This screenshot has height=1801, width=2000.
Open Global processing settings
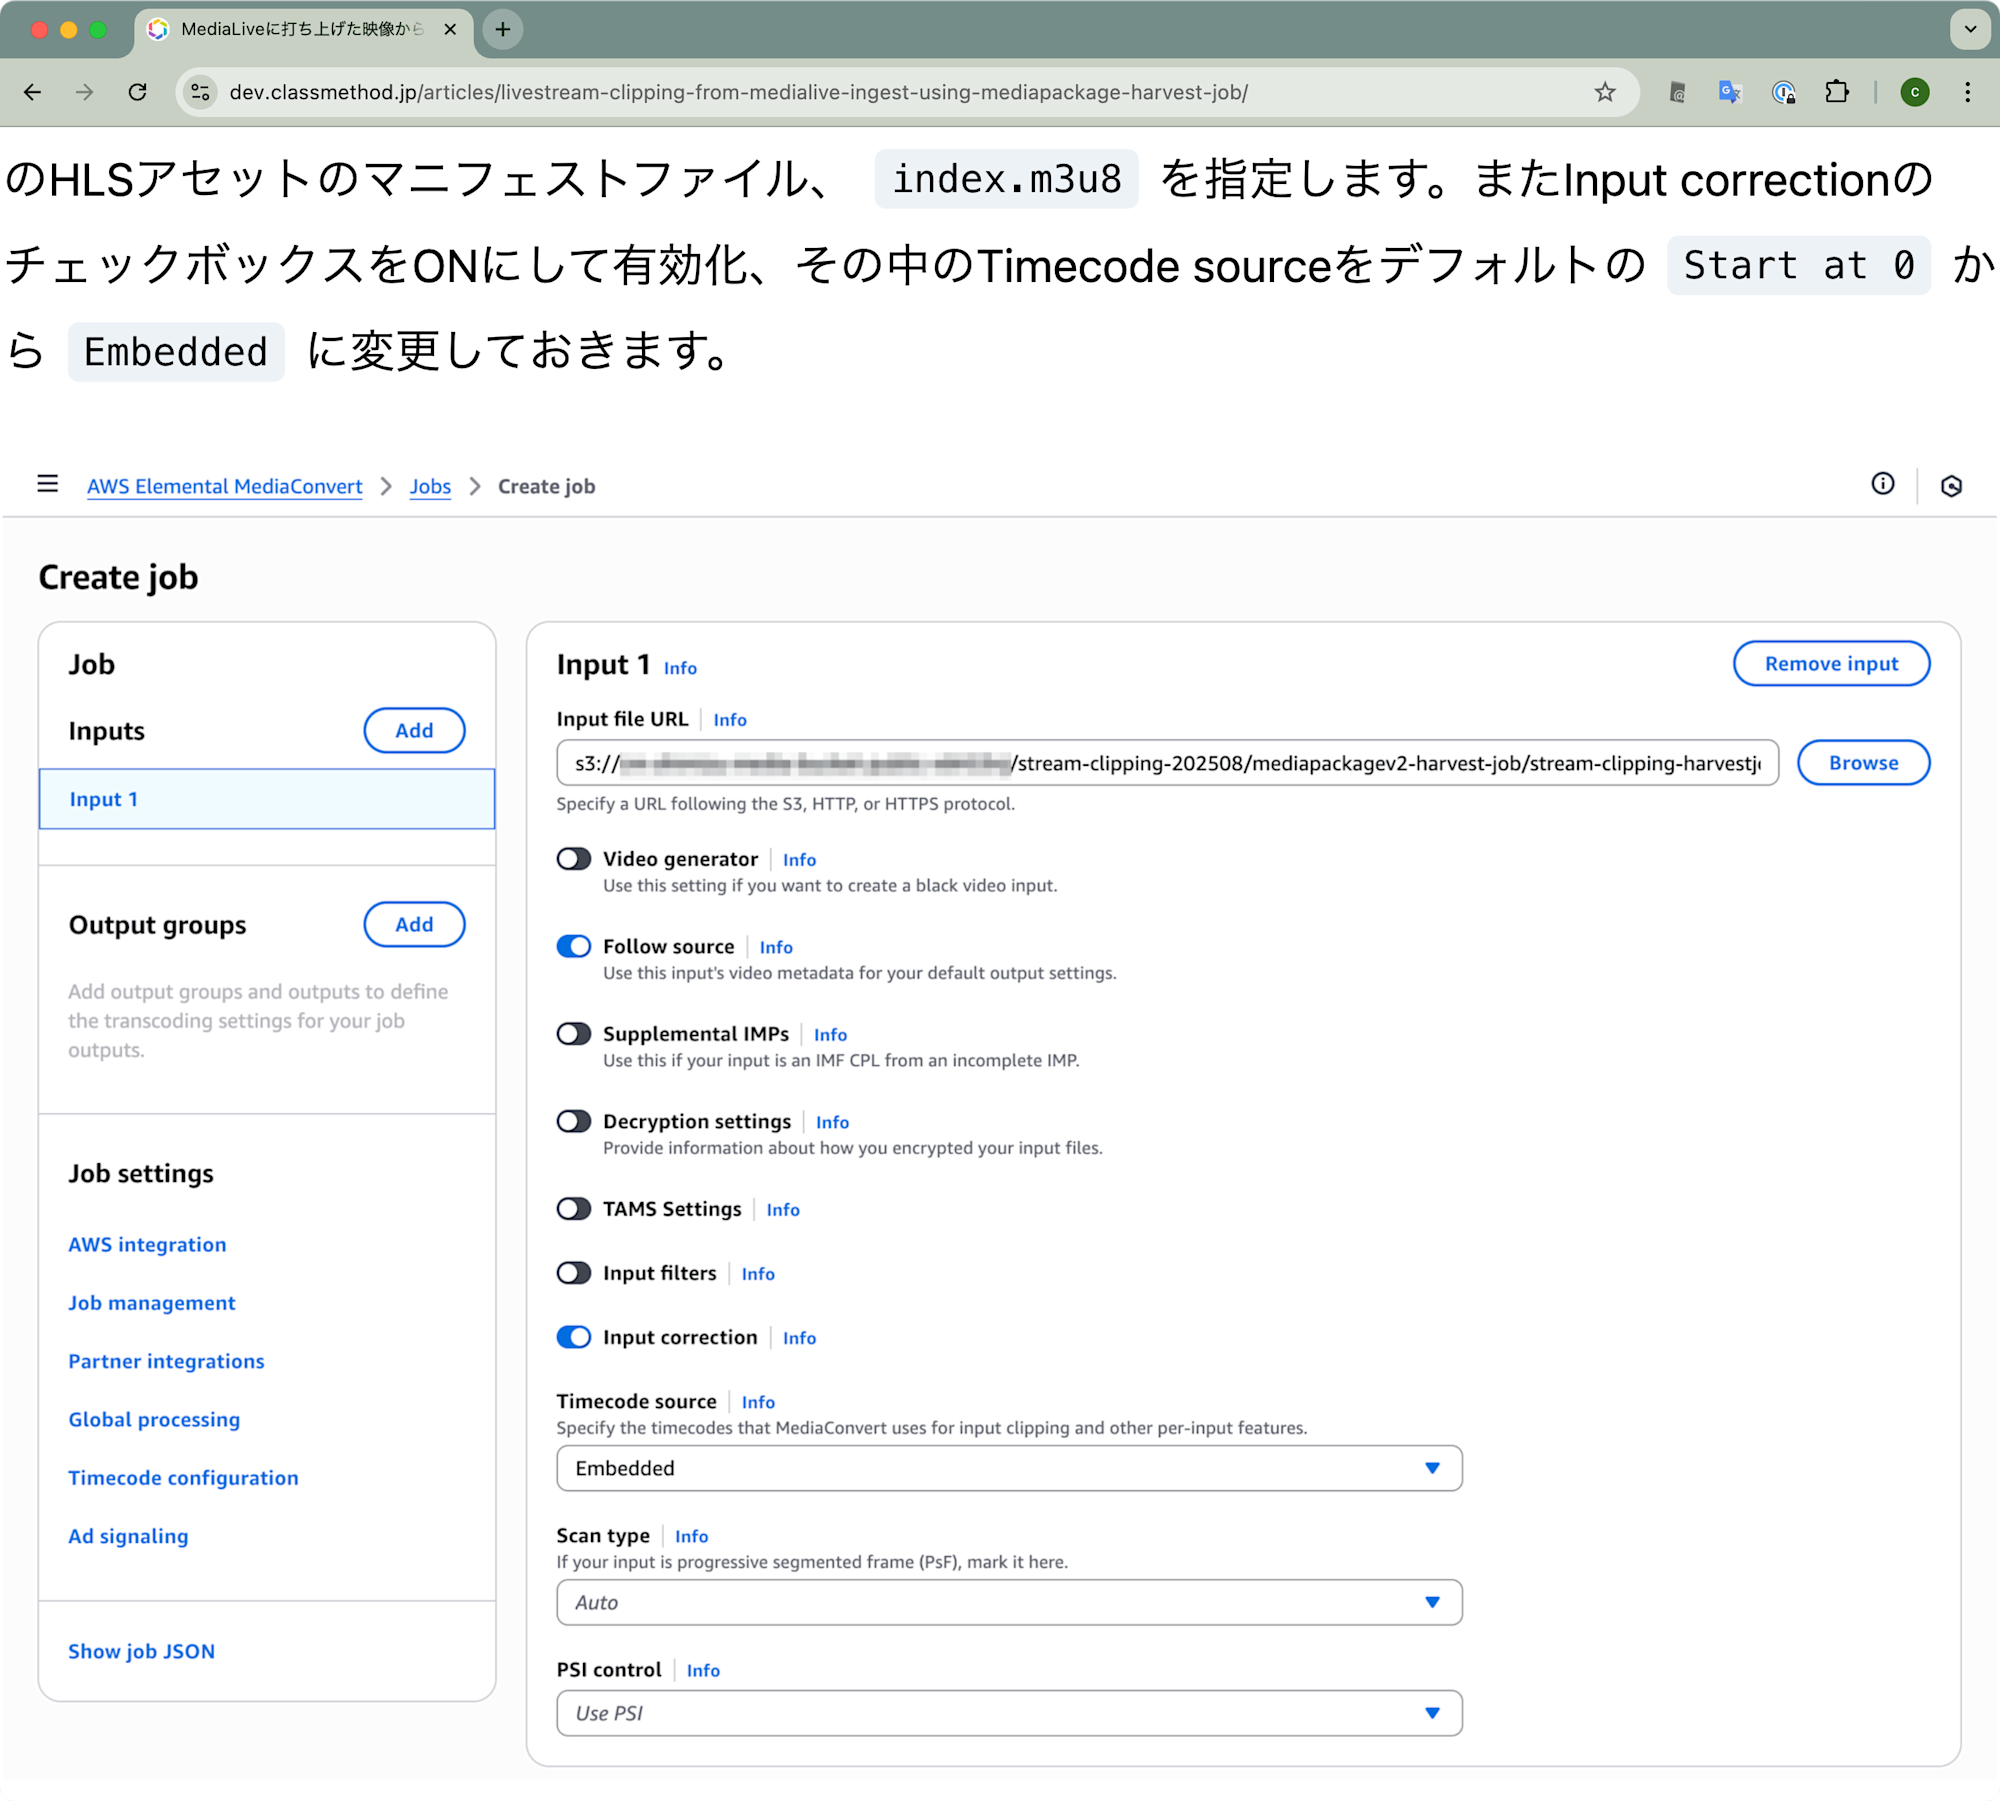click(x=154, y=1419)
